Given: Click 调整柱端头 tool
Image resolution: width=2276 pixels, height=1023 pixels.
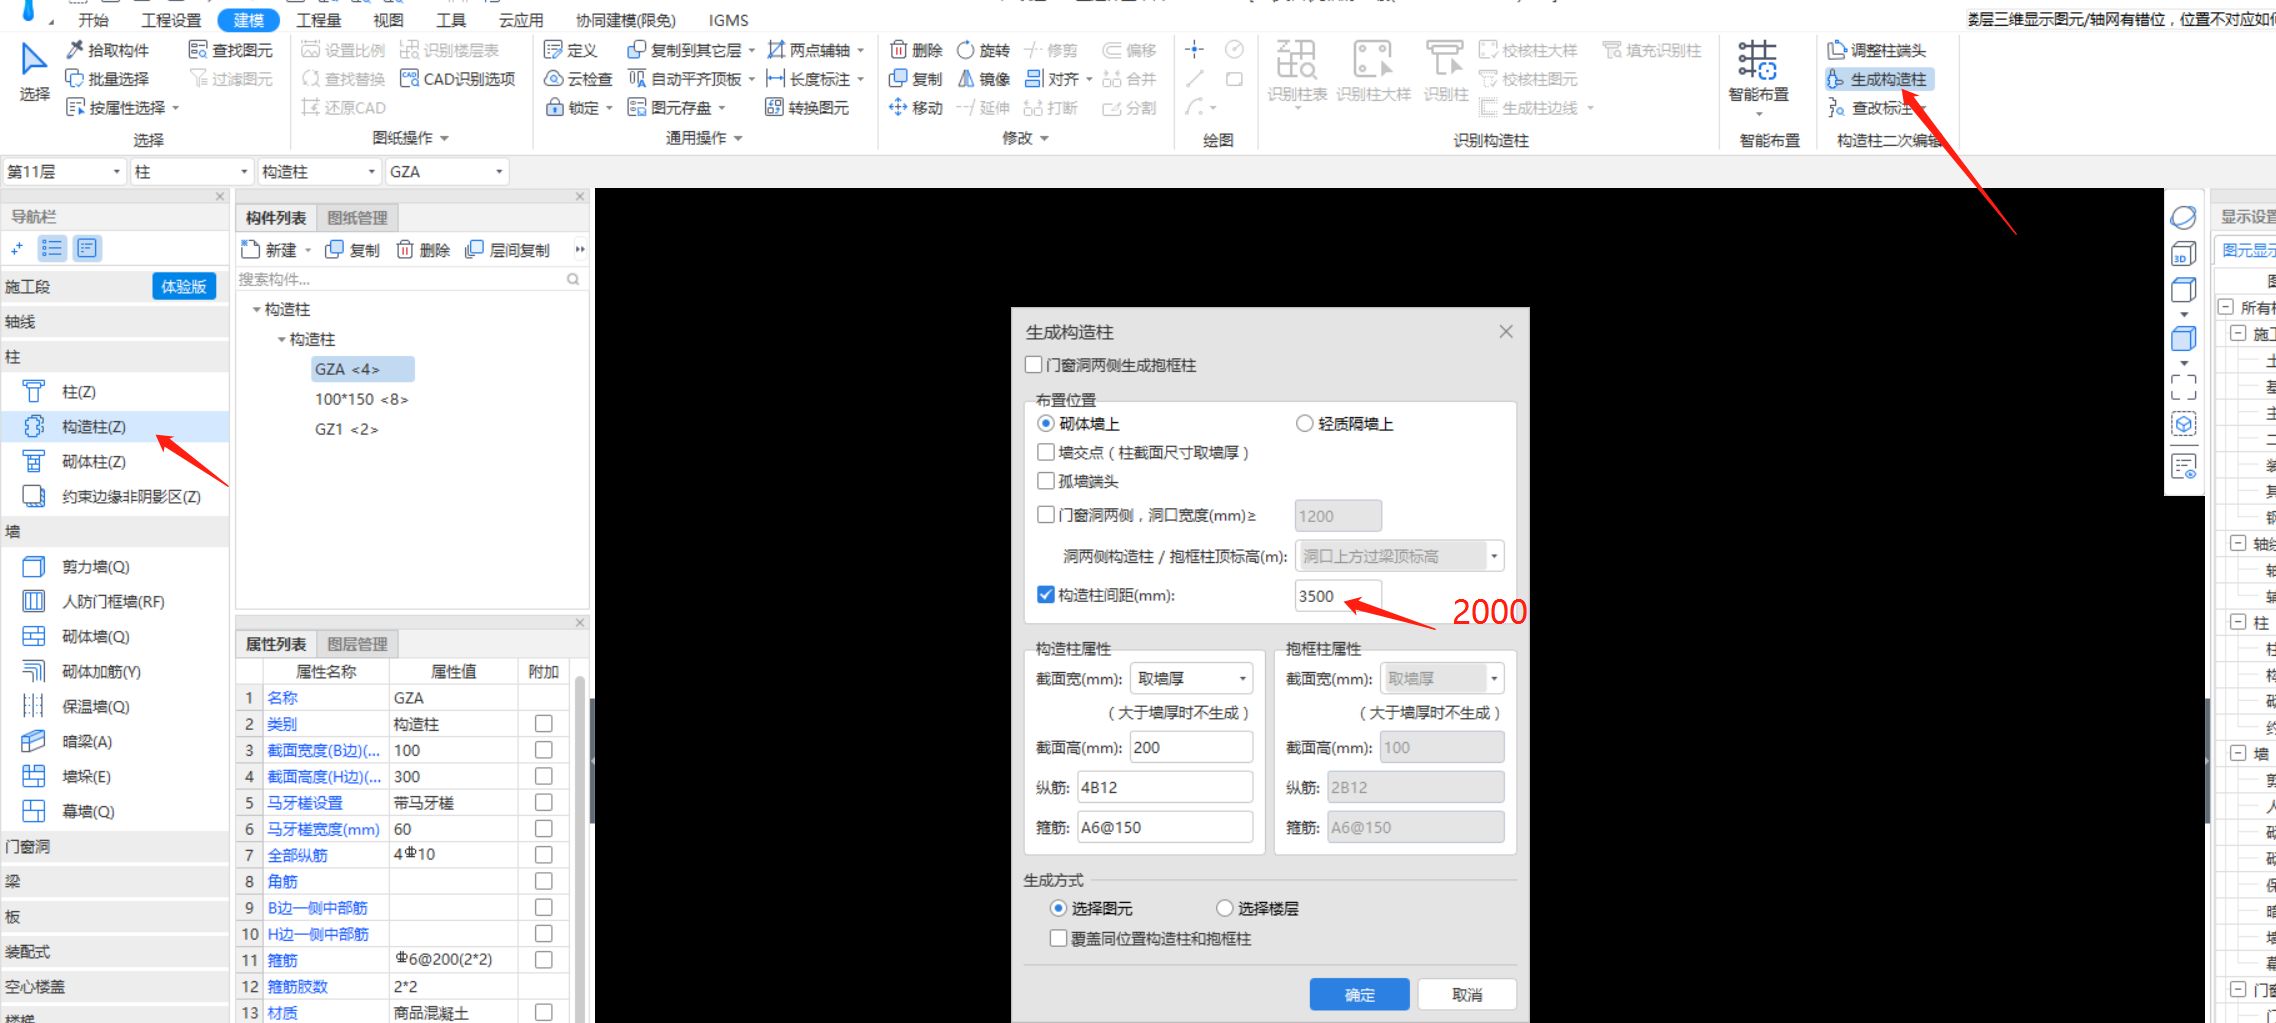Looking at the screenshot, I should pyautogui.click(x=1876, y=50).
